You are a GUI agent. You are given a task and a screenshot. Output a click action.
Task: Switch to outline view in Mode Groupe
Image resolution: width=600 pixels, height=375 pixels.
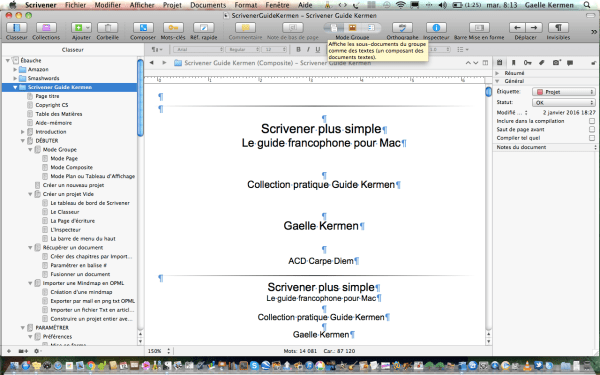point(371,28)
